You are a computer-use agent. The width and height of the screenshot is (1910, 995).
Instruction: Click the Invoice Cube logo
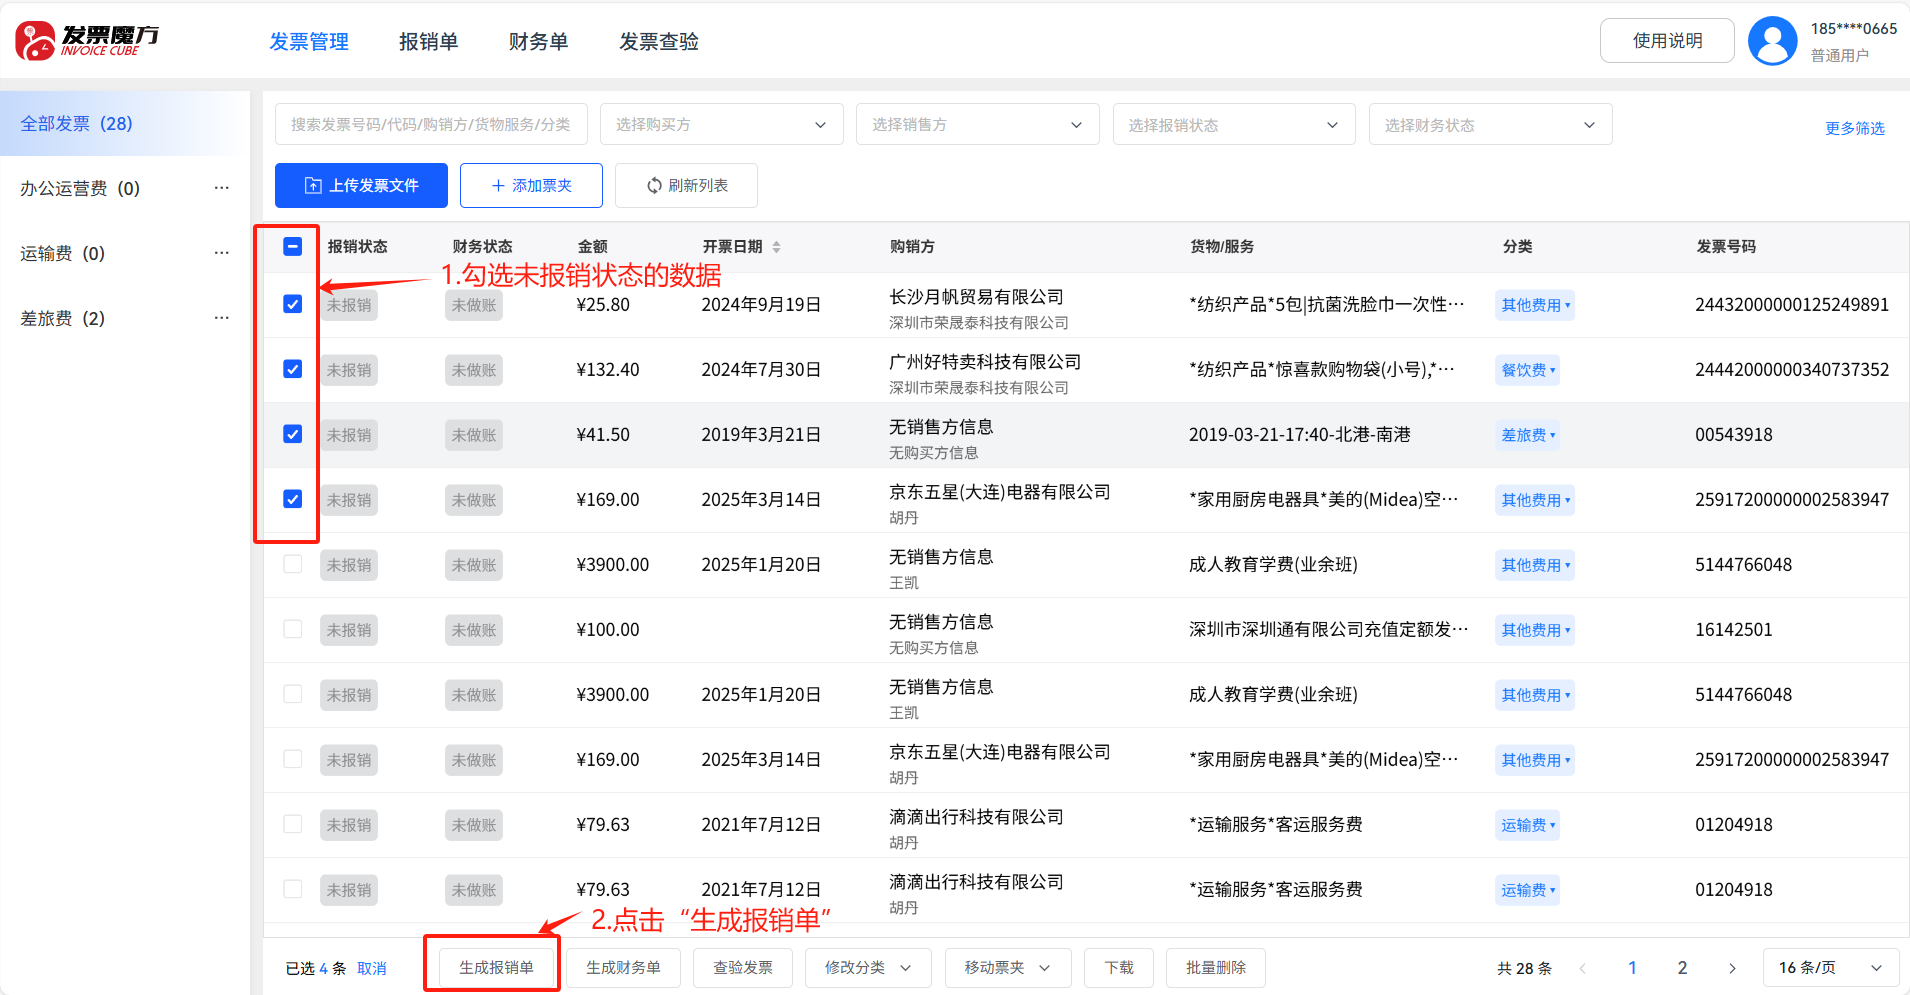point(87,41)
